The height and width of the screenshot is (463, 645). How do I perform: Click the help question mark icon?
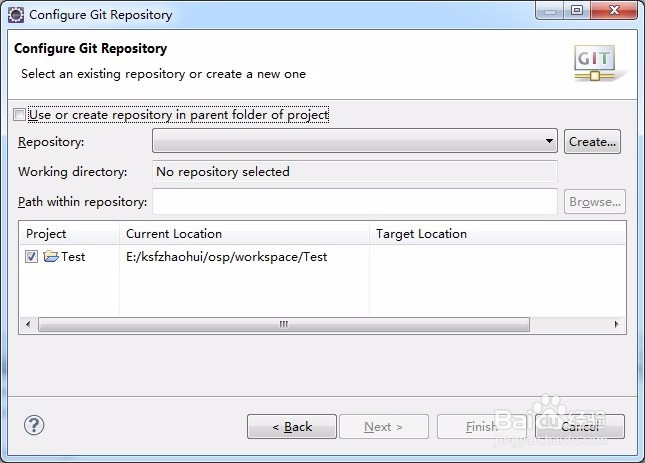[34, 425]
